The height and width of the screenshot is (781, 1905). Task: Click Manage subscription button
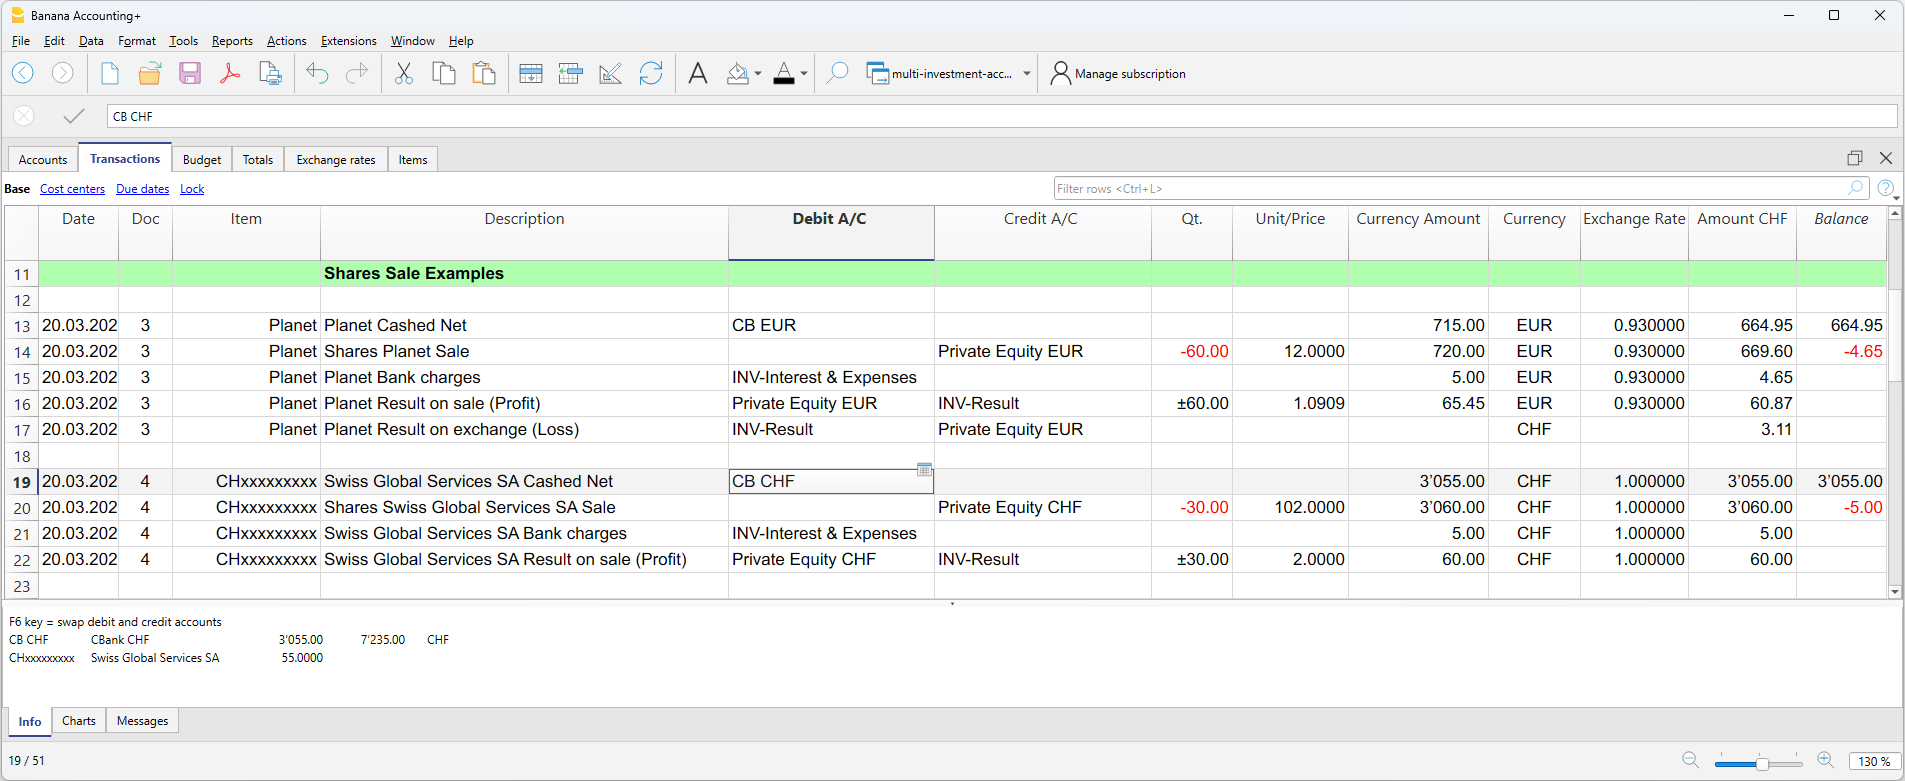tap(1118, 74)
